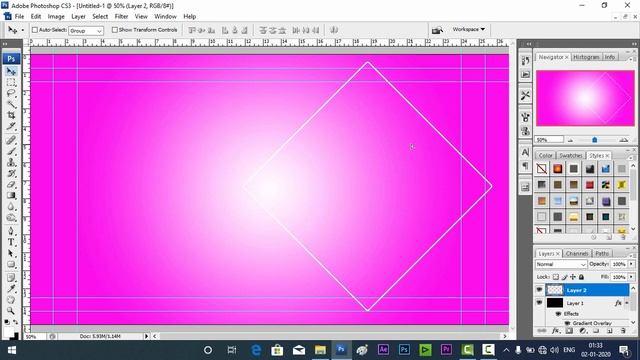Select the Gradient tool
The height and width of the screenshot is (360, 640).
coord(11,196)
